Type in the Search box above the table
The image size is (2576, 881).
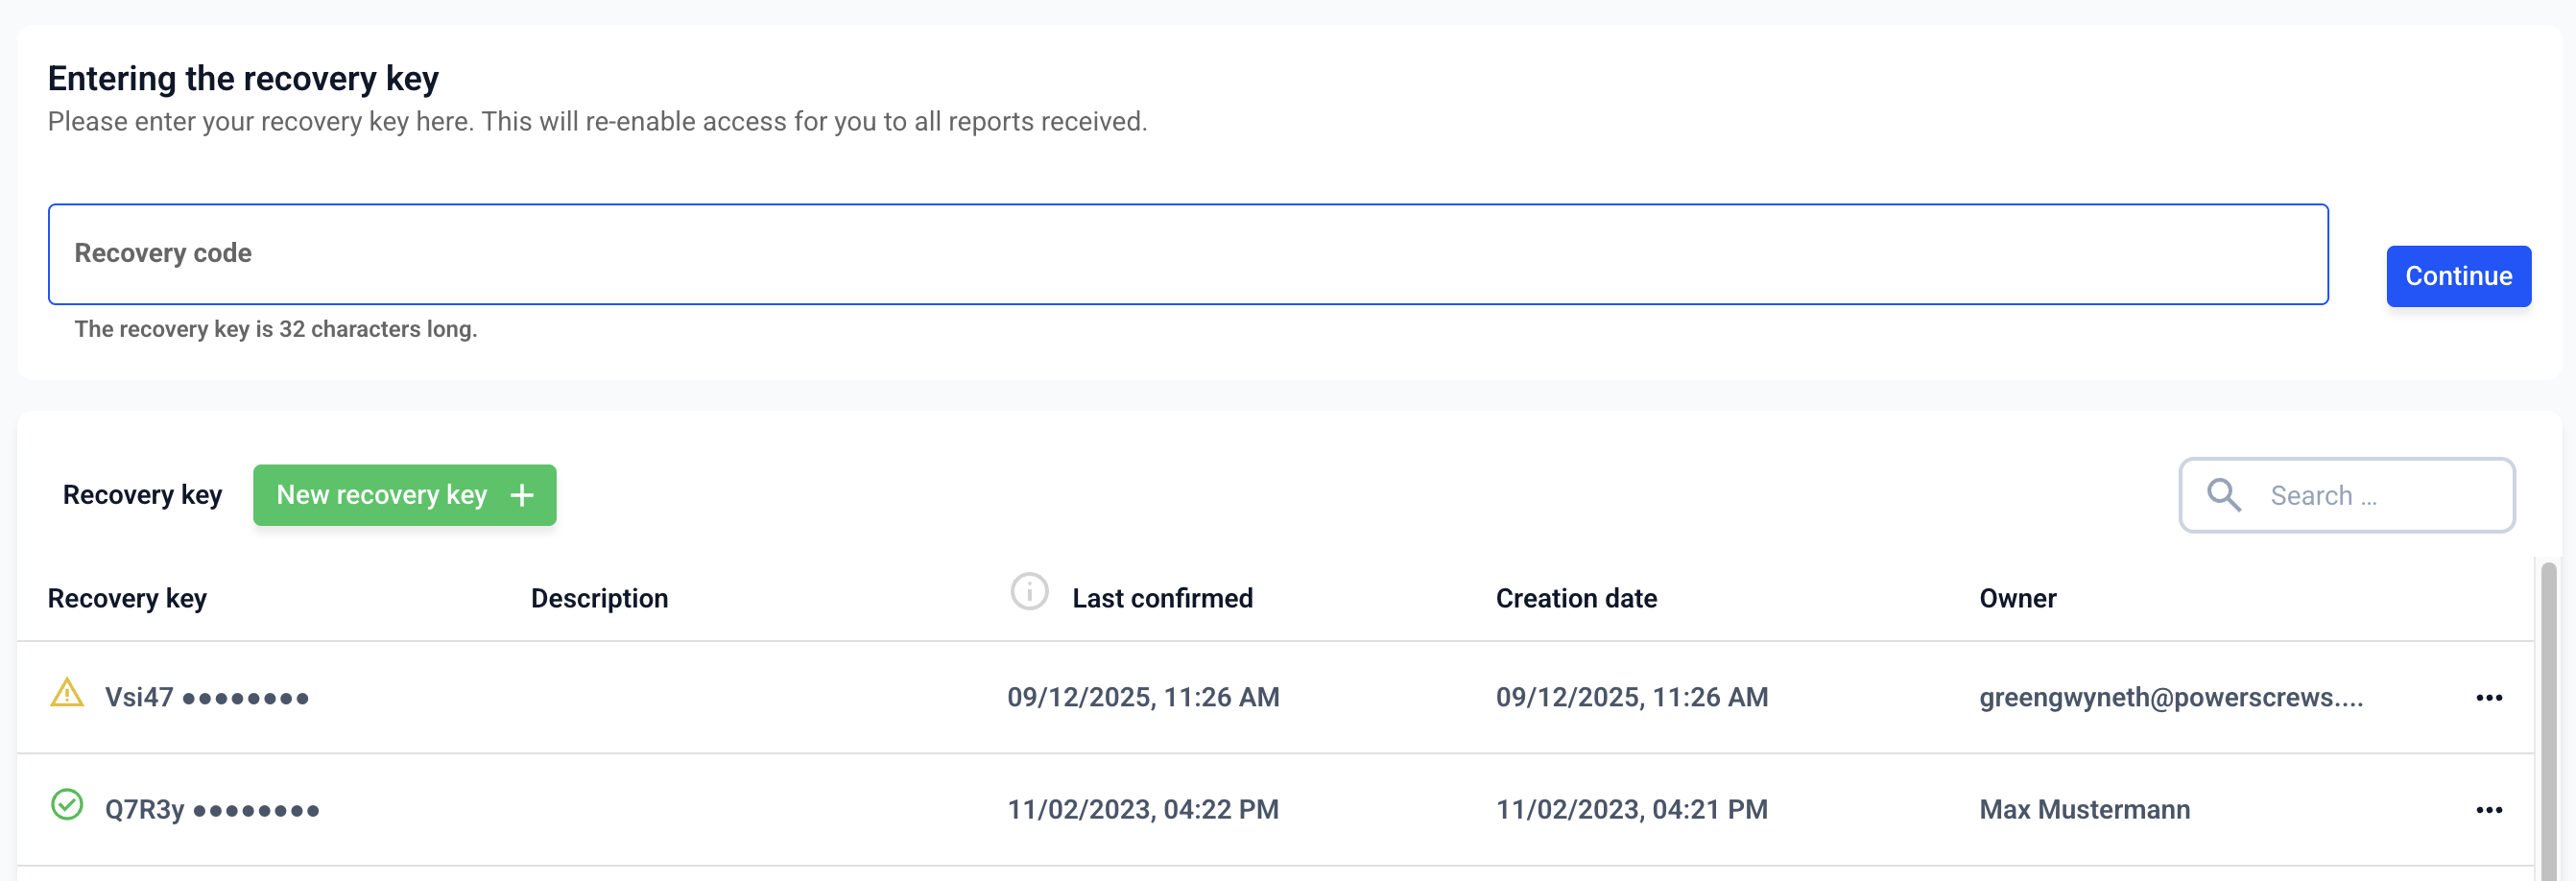[2380, 495]
